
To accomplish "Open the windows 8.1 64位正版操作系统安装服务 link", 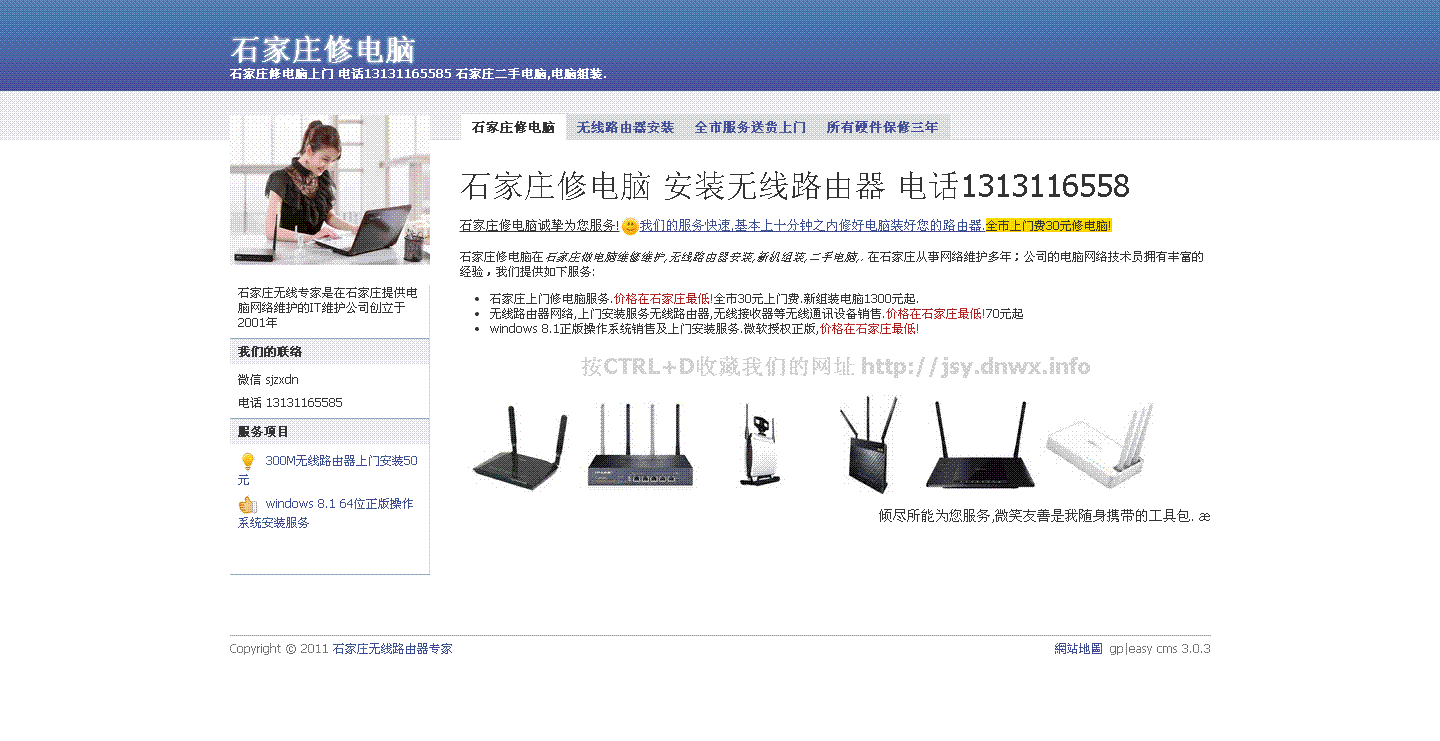I will point(325,513).
